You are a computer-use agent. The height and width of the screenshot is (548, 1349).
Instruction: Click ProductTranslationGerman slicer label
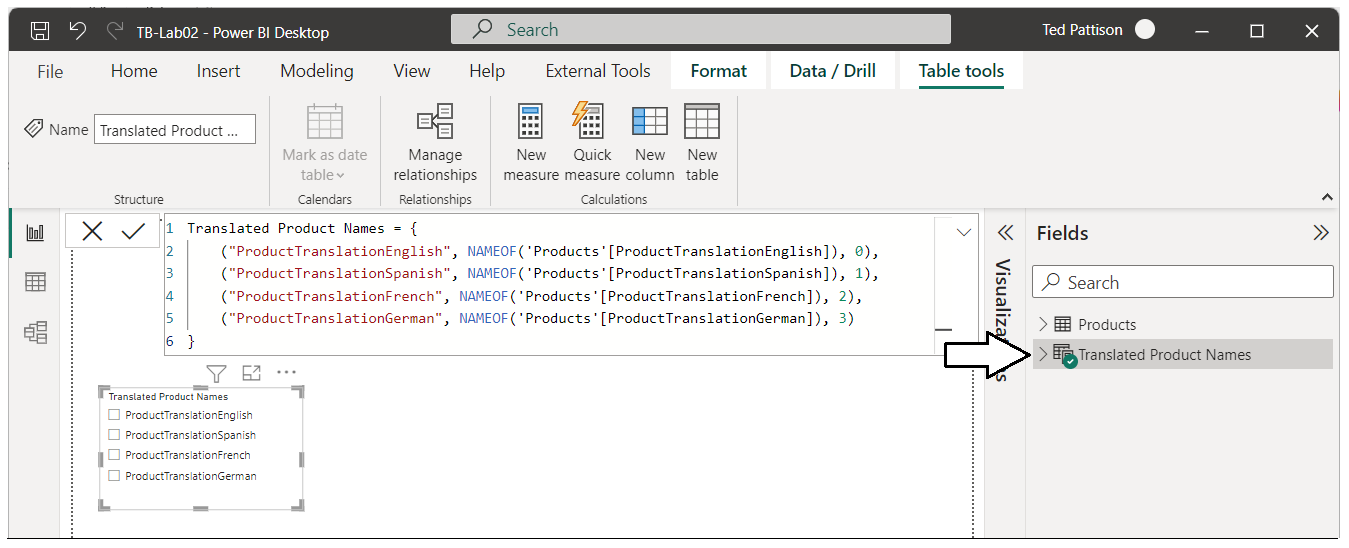191,476
